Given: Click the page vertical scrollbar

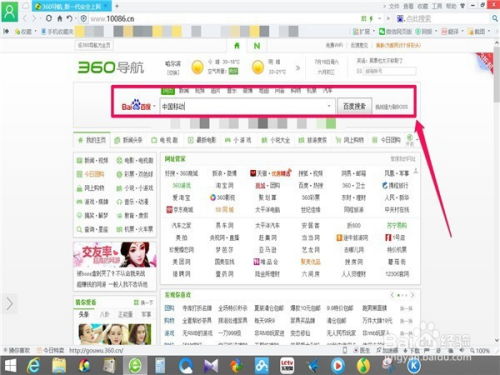Looking at the screenshot, I should (497, 193).
